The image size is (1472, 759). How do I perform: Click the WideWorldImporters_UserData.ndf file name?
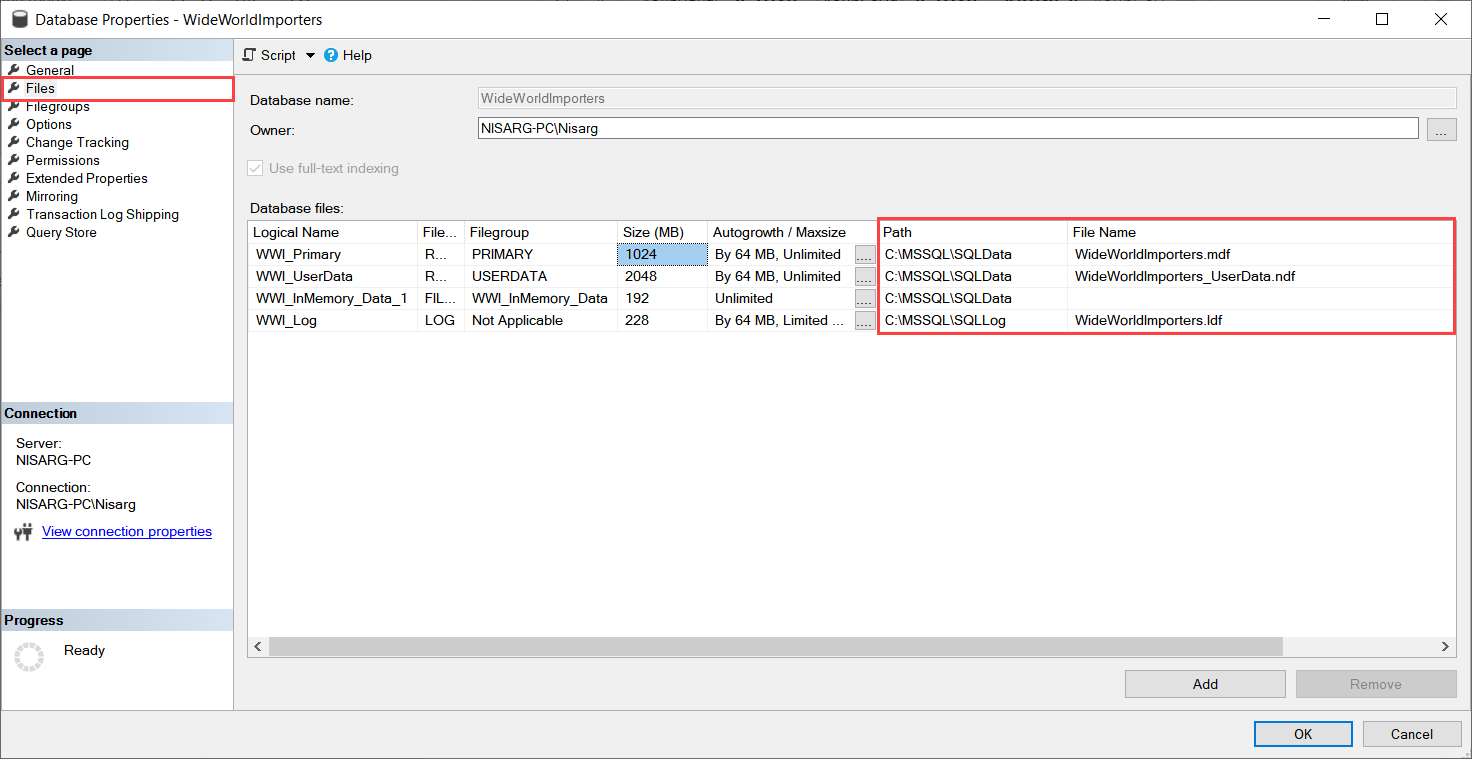click(x=1185, y=276)
